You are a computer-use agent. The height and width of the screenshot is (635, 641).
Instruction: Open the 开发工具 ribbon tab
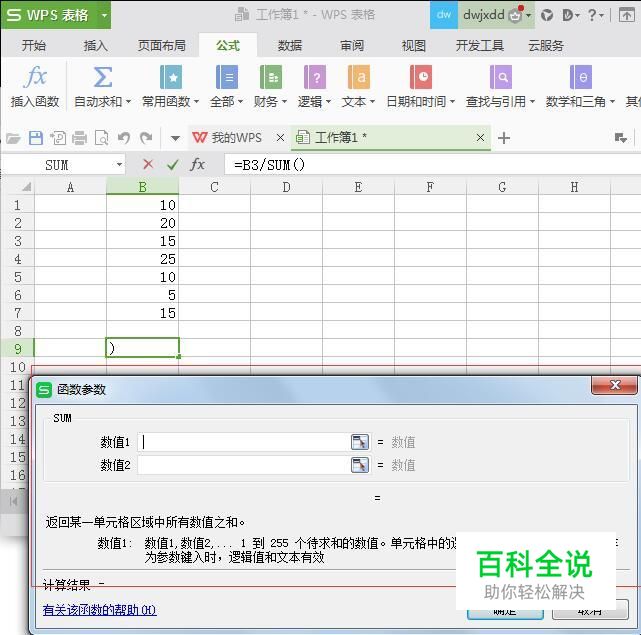(x=480, y=45)
